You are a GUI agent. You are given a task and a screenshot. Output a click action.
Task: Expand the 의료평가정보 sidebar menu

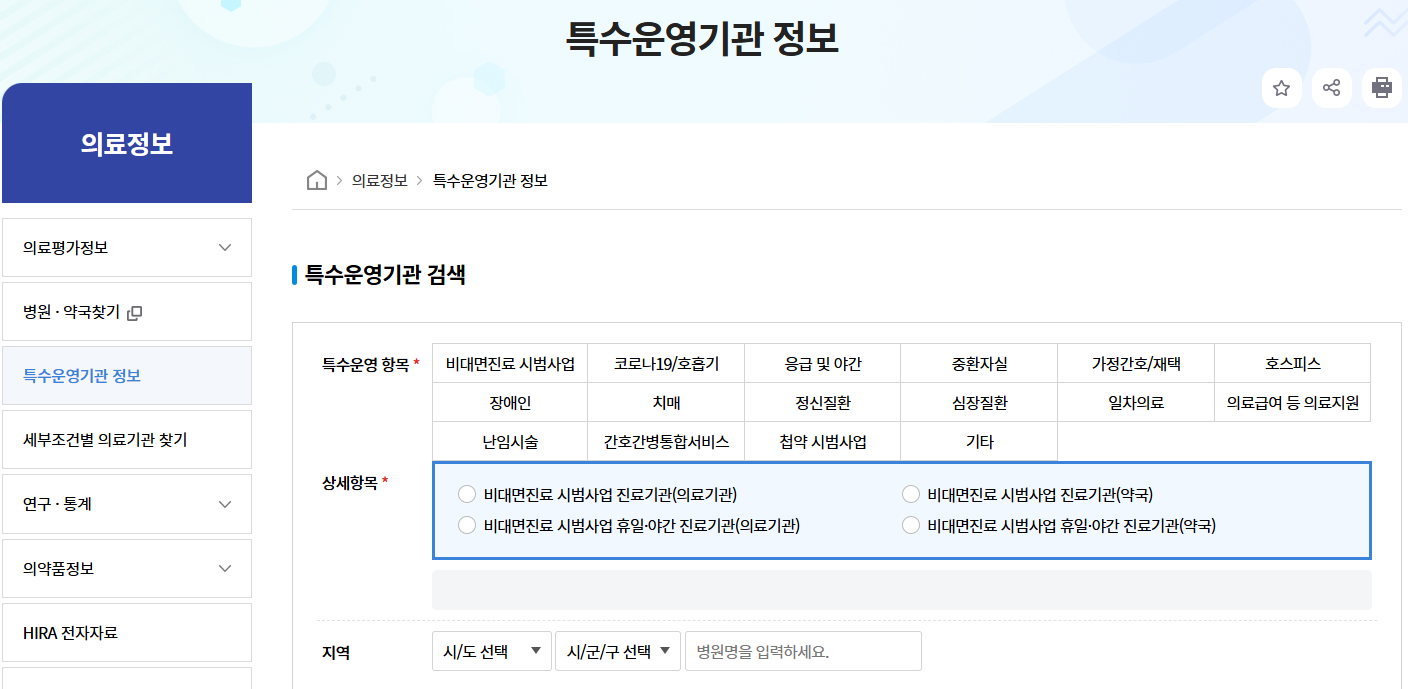pyautogui.click(x=127, y=248)
